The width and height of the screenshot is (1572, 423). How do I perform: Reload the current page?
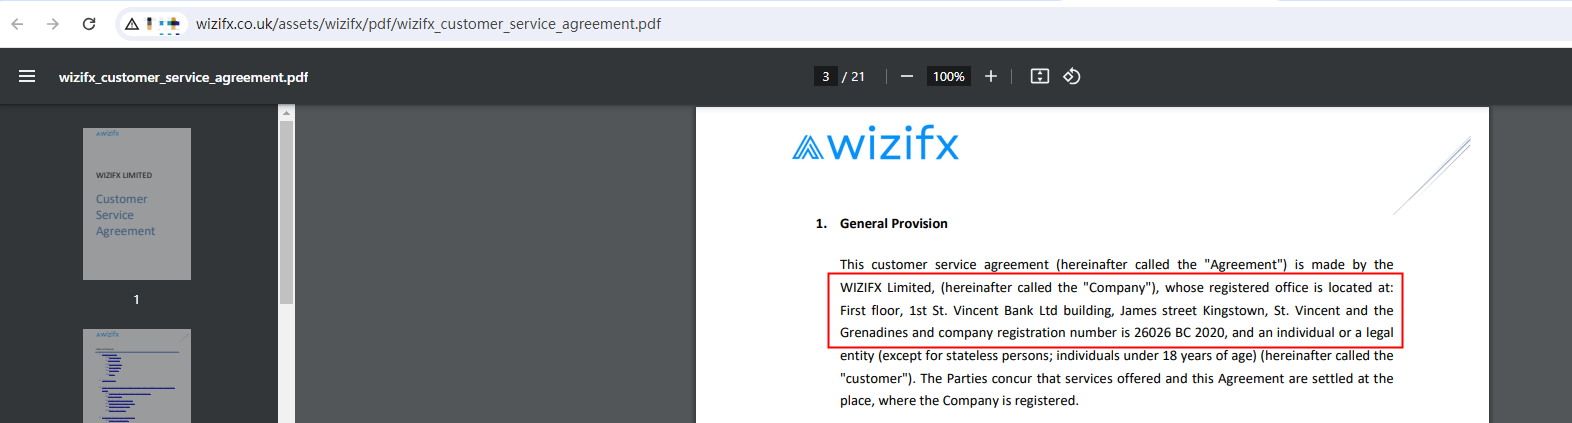89,24
